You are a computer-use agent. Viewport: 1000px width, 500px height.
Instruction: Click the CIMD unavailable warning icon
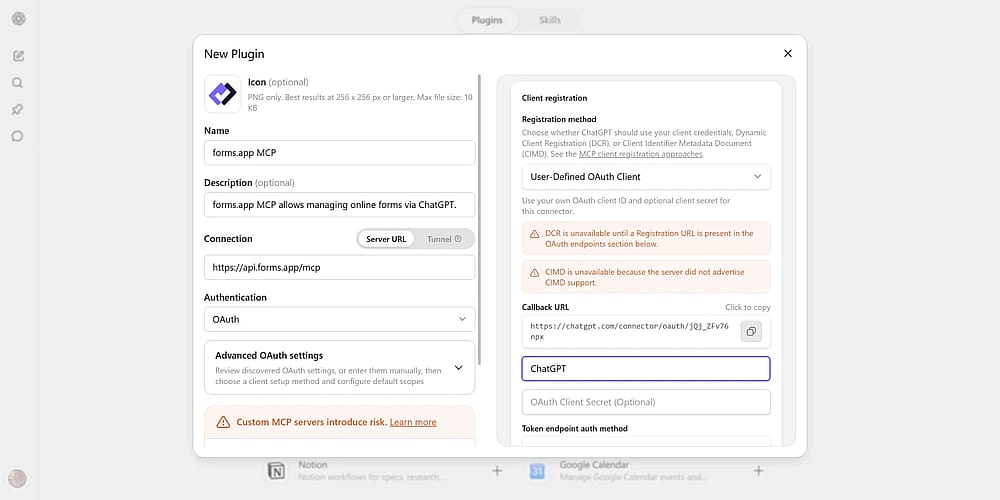click(534, 272)
